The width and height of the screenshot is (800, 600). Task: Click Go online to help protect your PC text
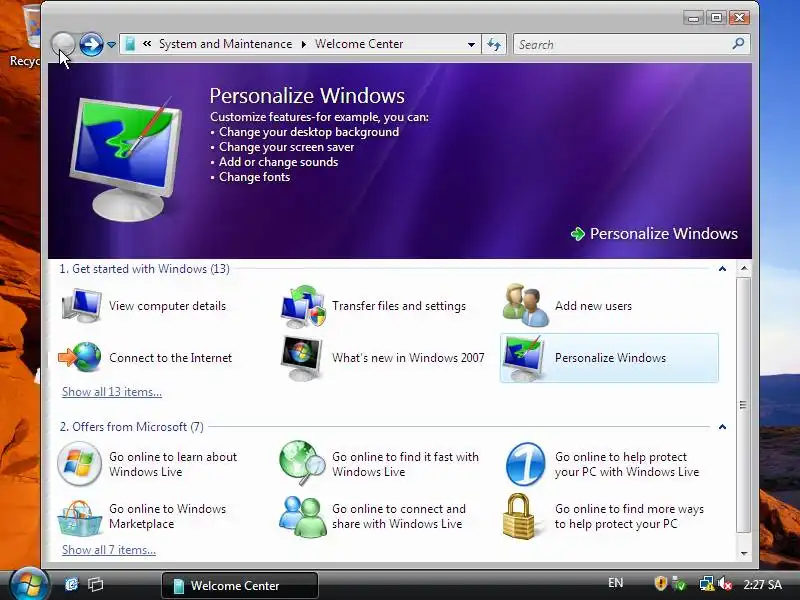point(627,464)
